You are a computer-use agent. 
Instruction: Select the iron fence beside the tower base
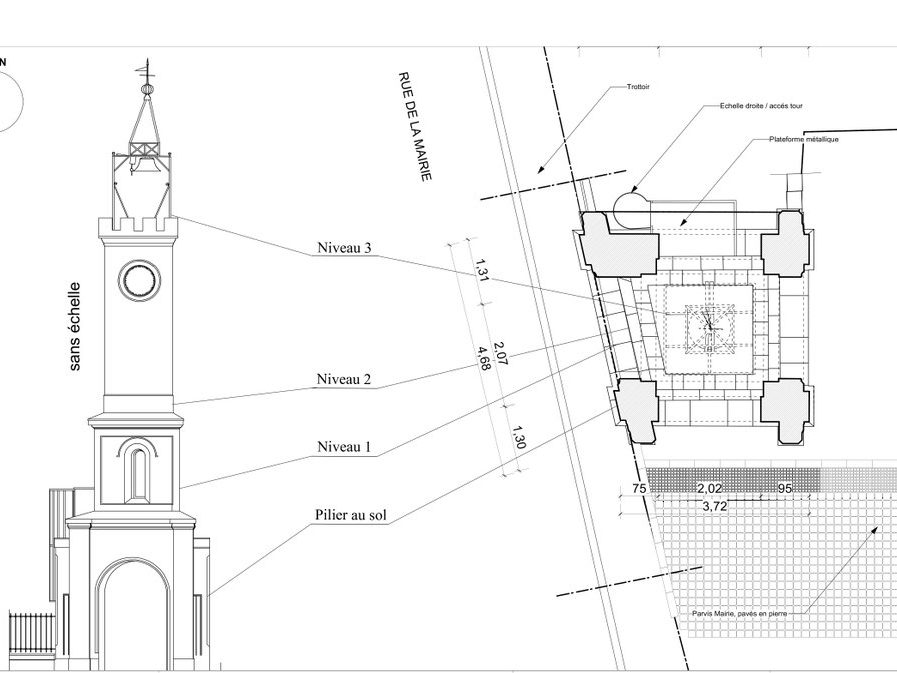[x=32, y=632]
